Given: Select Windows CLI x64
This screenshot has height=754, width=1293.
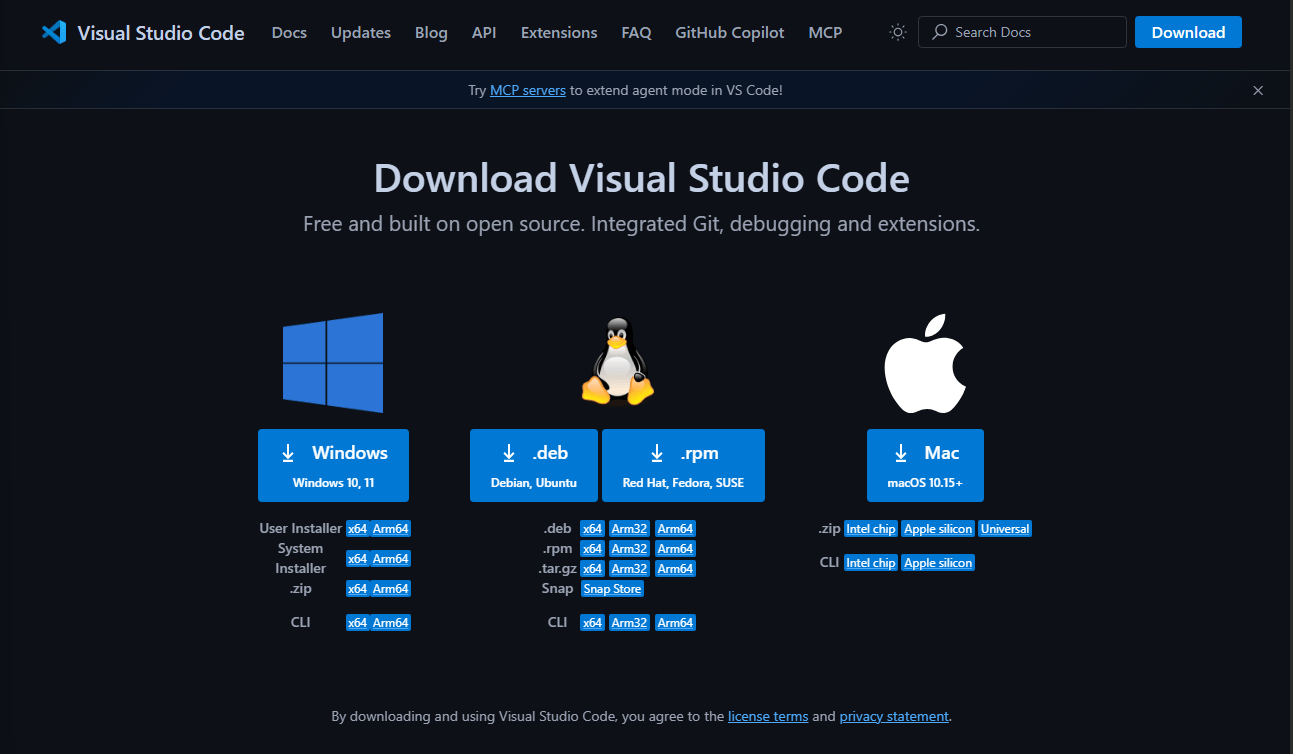Looking at the screenshot, I should click(x=358, y=623).
